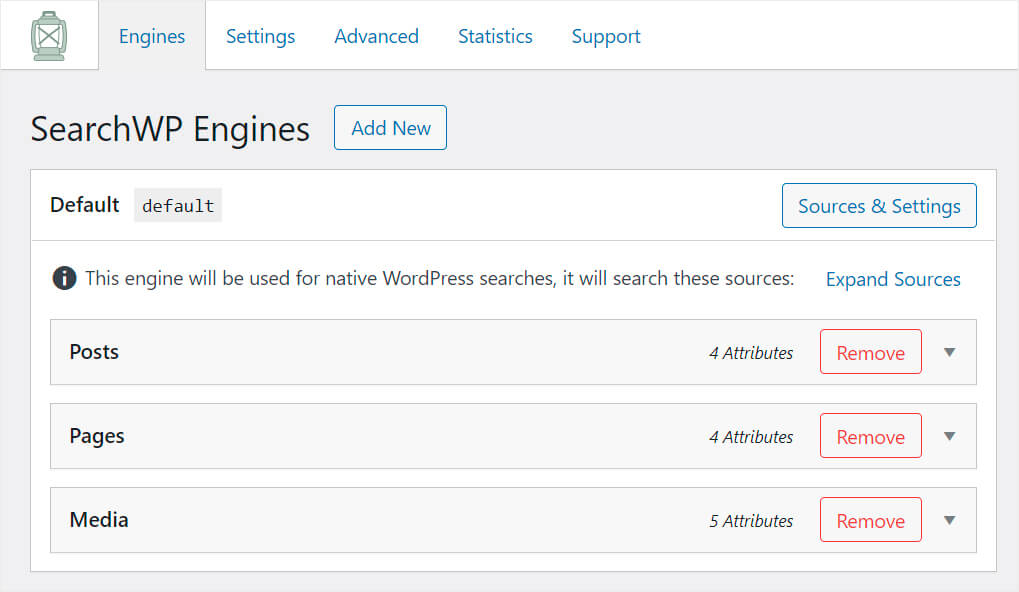Expand the Posts source arrow

pyautogui.click(x=949, y=352)
